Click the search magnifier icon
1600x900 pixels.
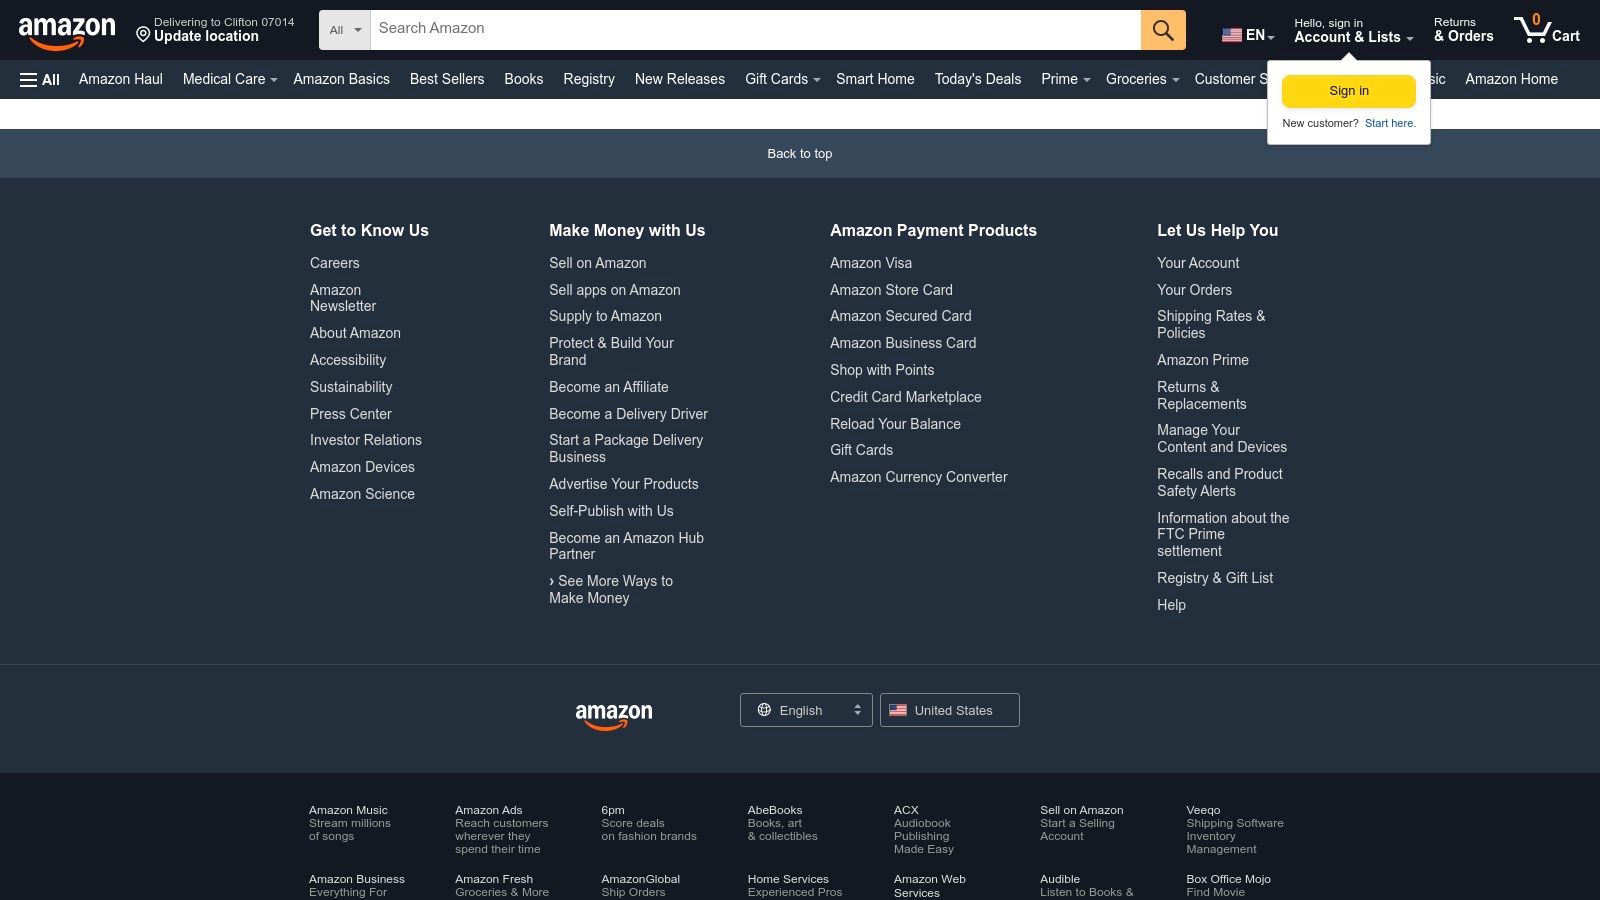[1162, 30]
